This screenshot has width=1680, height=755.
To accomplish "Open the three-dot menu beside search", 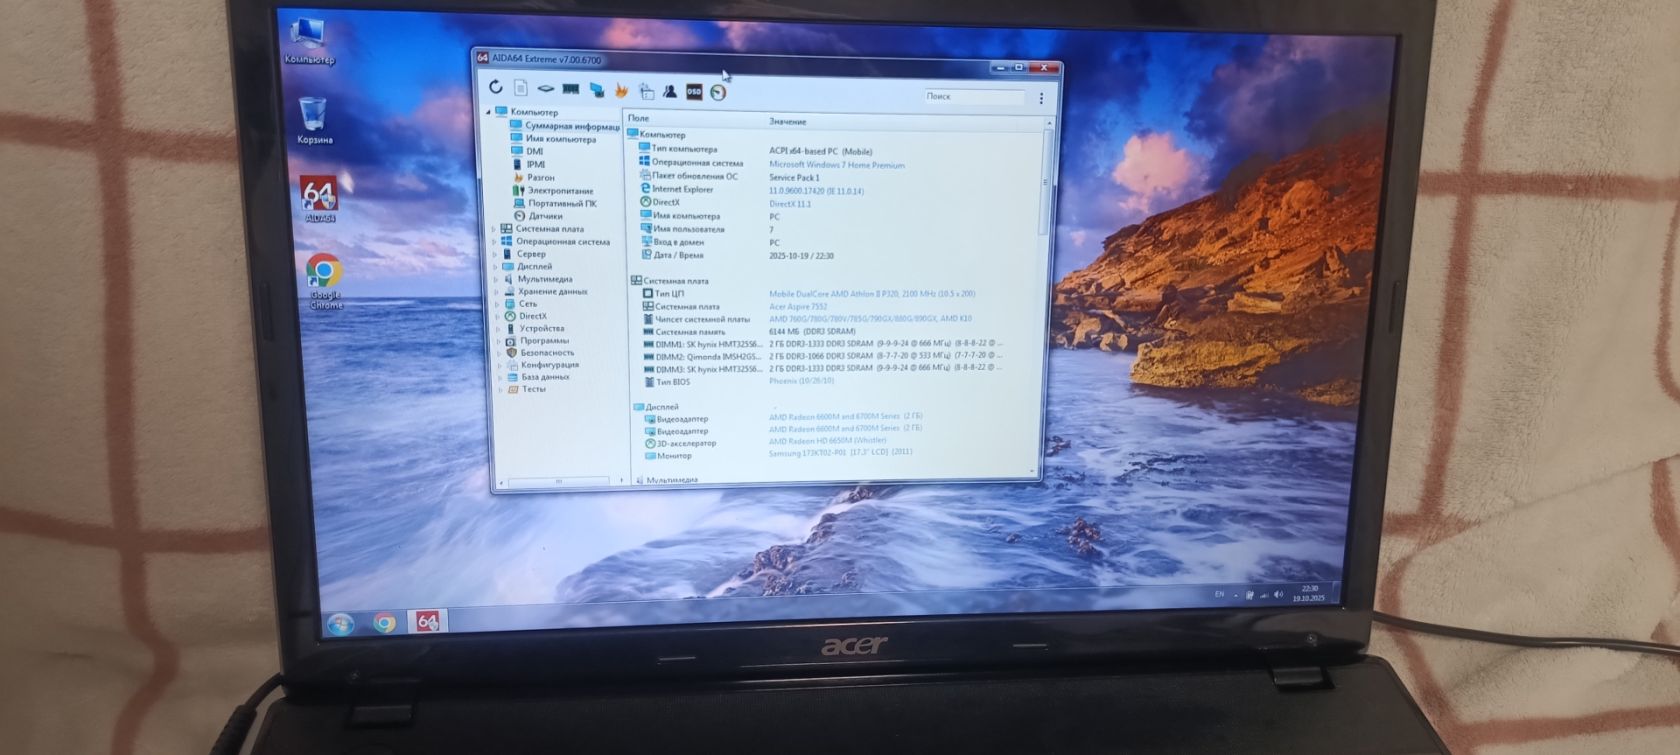I will tap(1041, 98).
